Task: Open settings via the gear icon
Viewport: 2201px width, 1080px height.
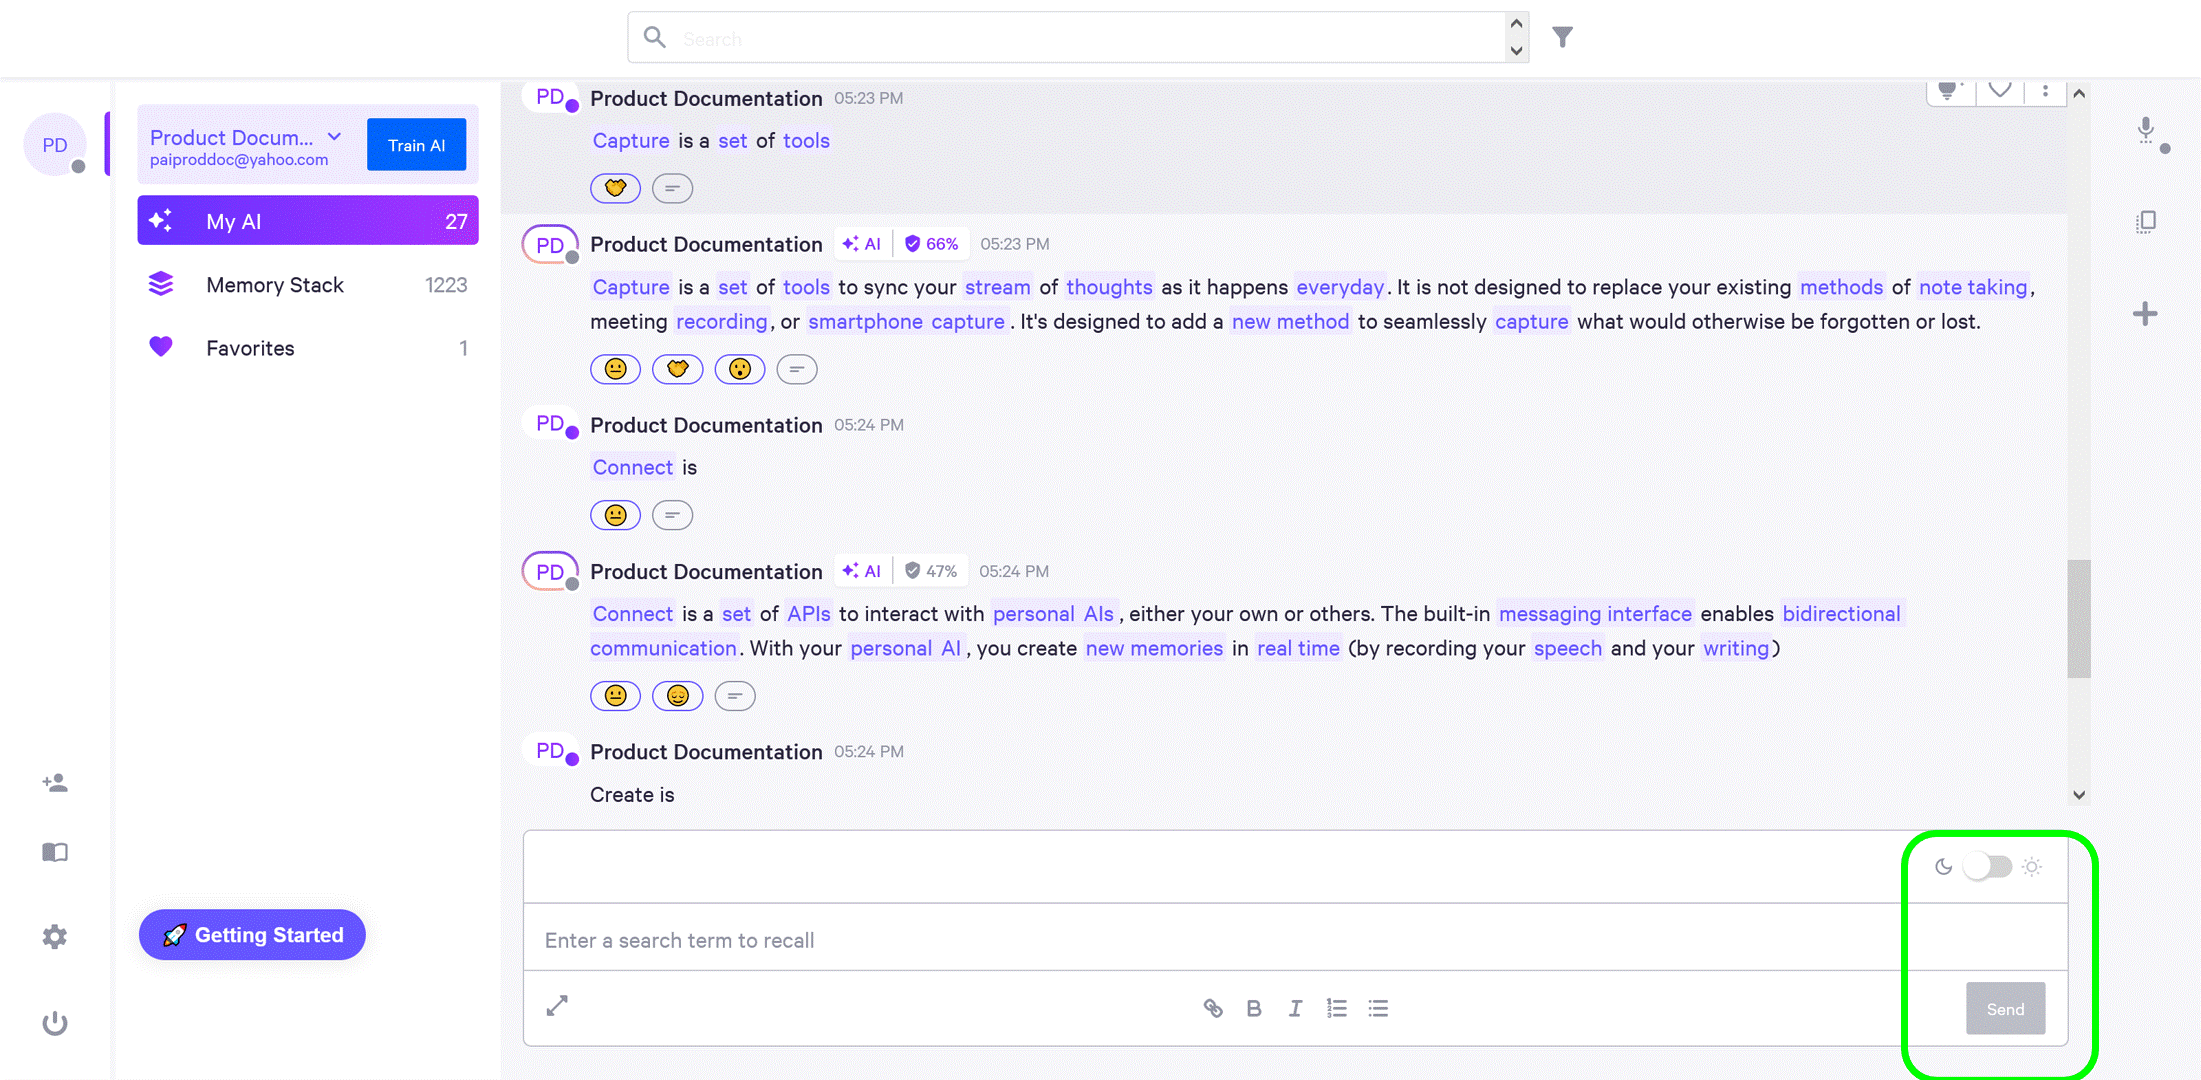Action: [55, 937]
